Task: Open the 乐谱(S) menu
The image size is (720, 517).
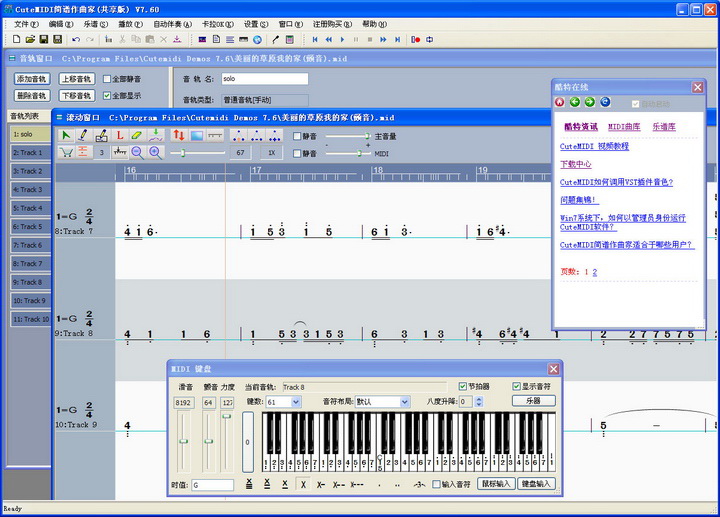Action: [97, 23]
